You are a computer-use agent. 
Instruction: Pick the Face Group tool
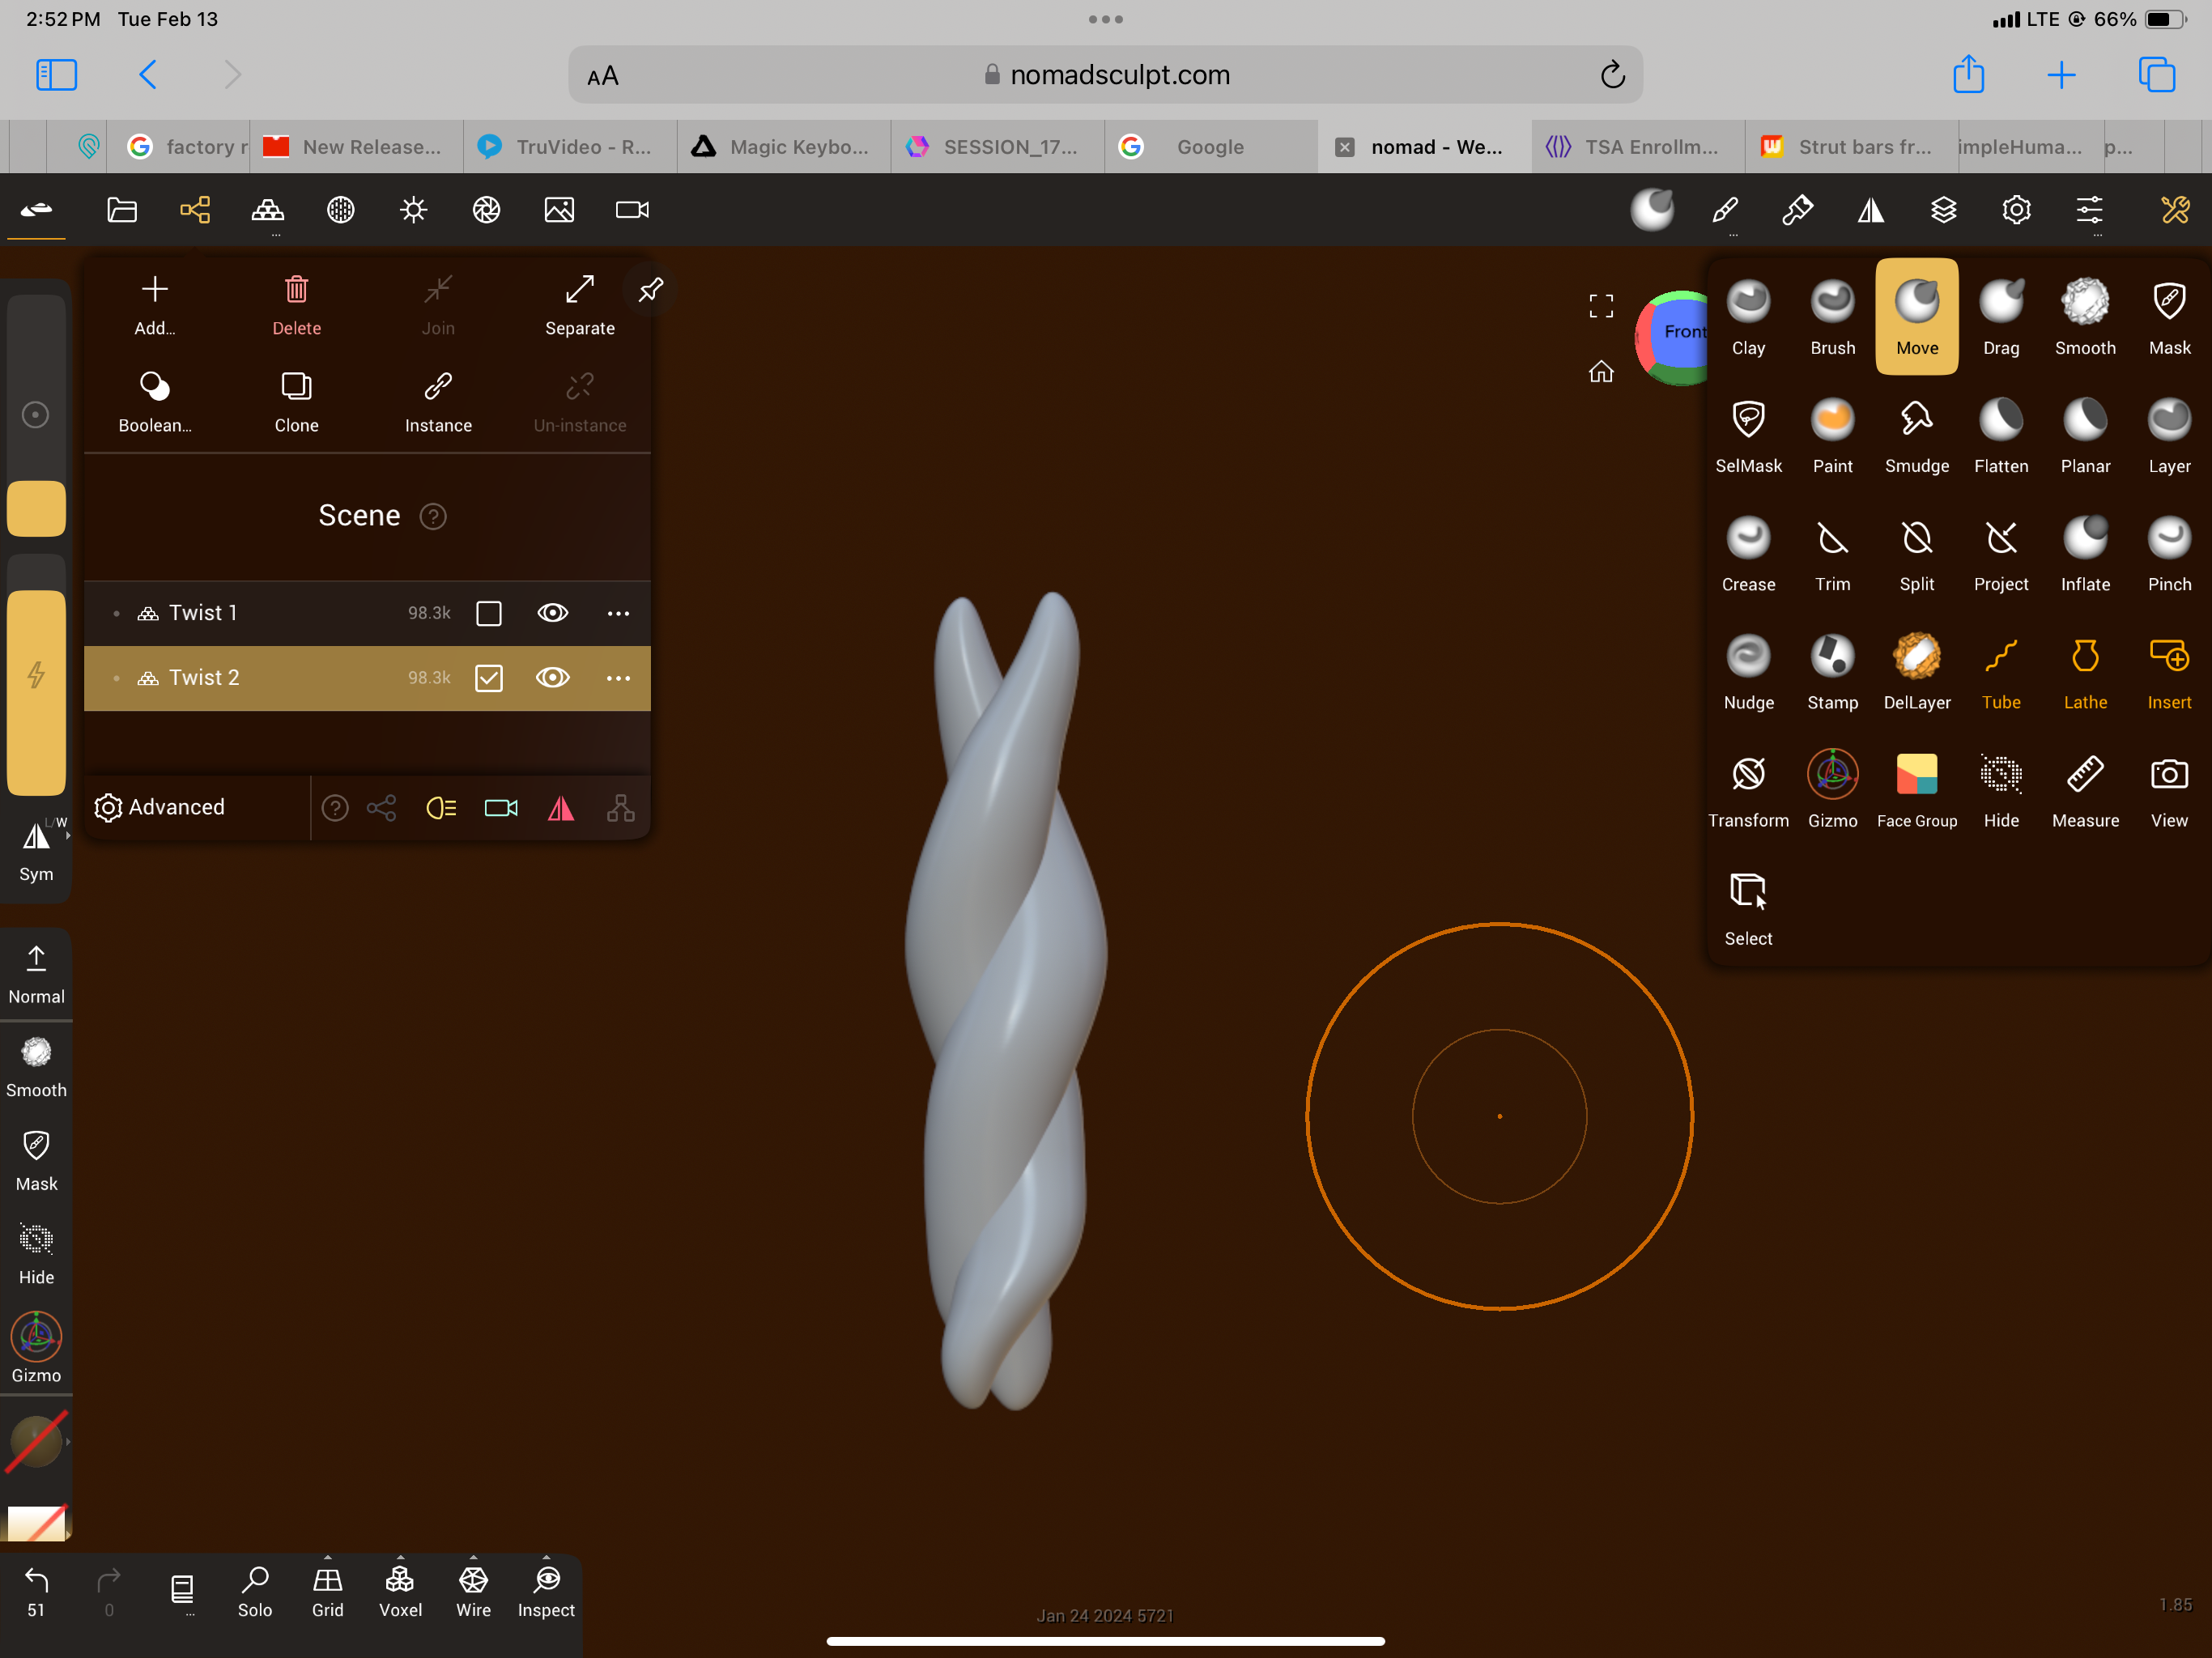(x=1916, y=789)
